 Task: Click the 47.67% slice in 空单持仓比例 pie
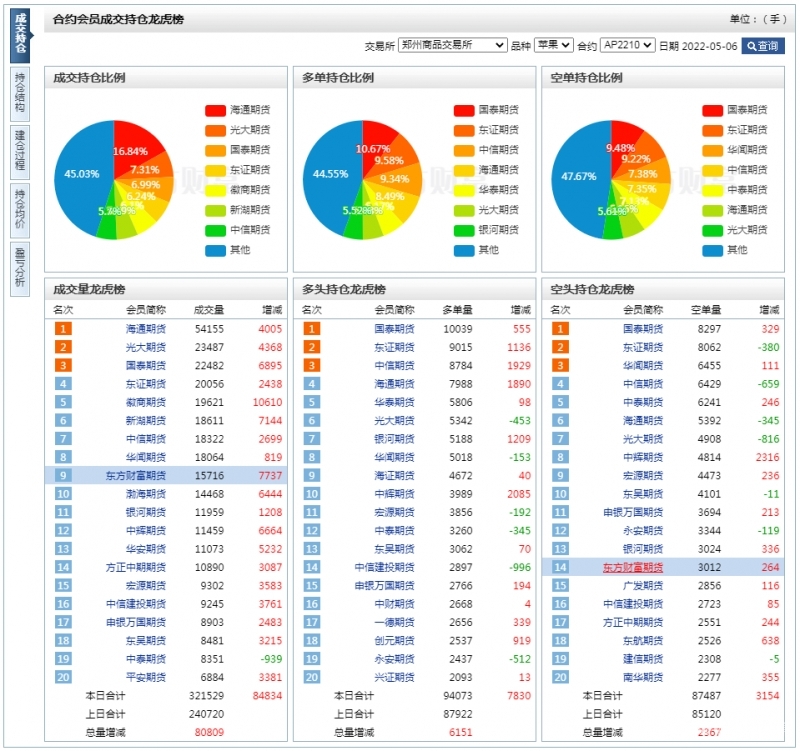(x=578, y=177)
